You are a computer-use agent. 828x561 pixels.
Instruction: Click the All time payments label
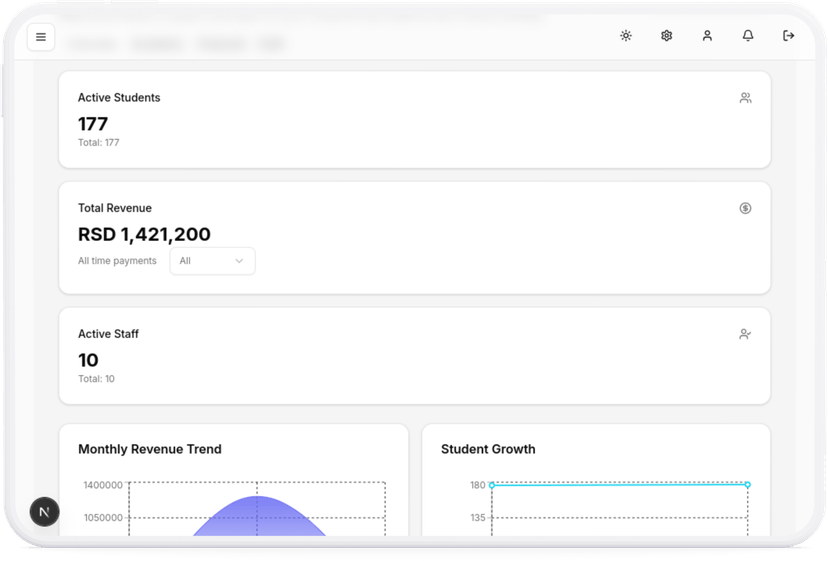[117, 261]
